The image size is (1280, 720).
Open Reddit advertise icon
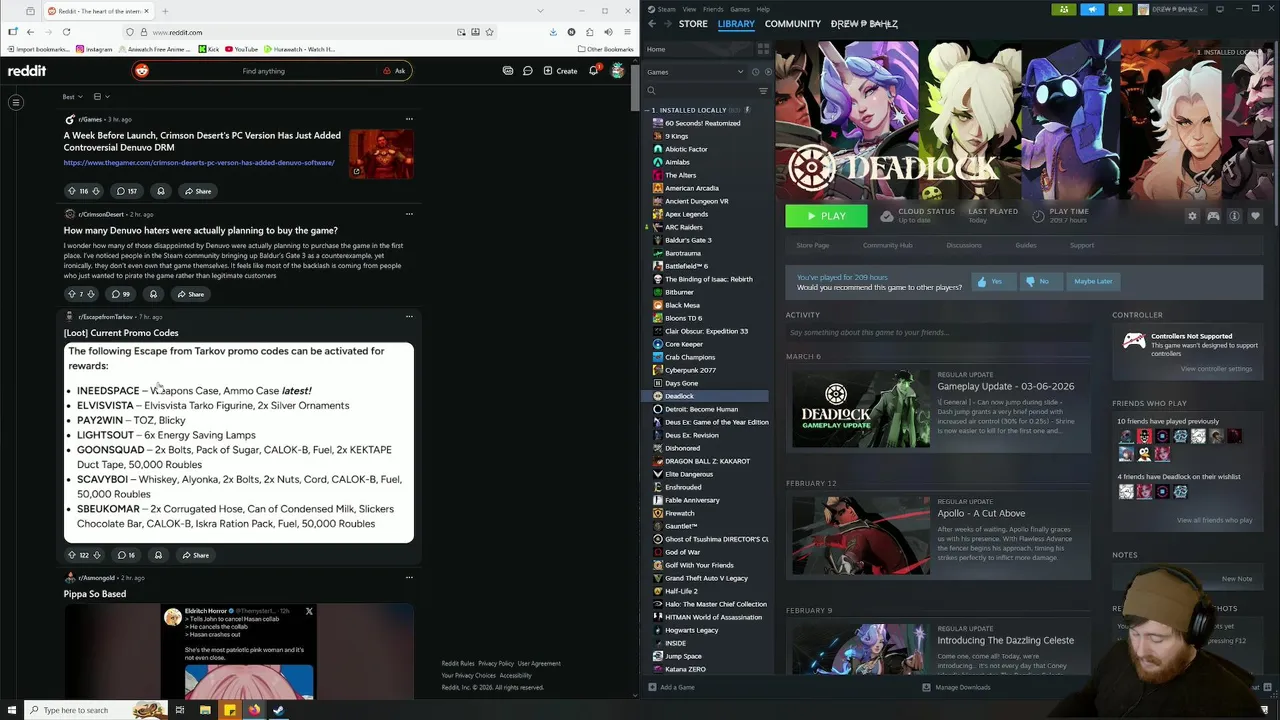tap(508, 71)
